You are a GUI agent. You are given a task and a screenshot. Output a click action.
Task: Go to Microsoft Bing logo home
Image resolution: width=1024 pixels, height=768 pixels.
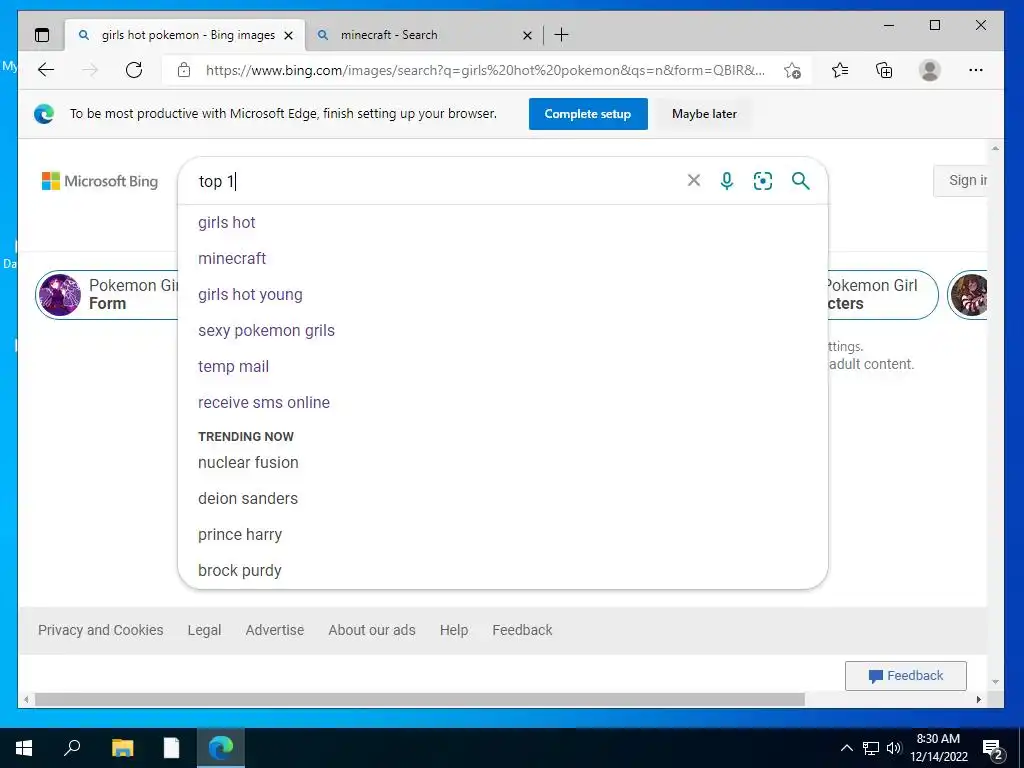[x=100, y=181]
